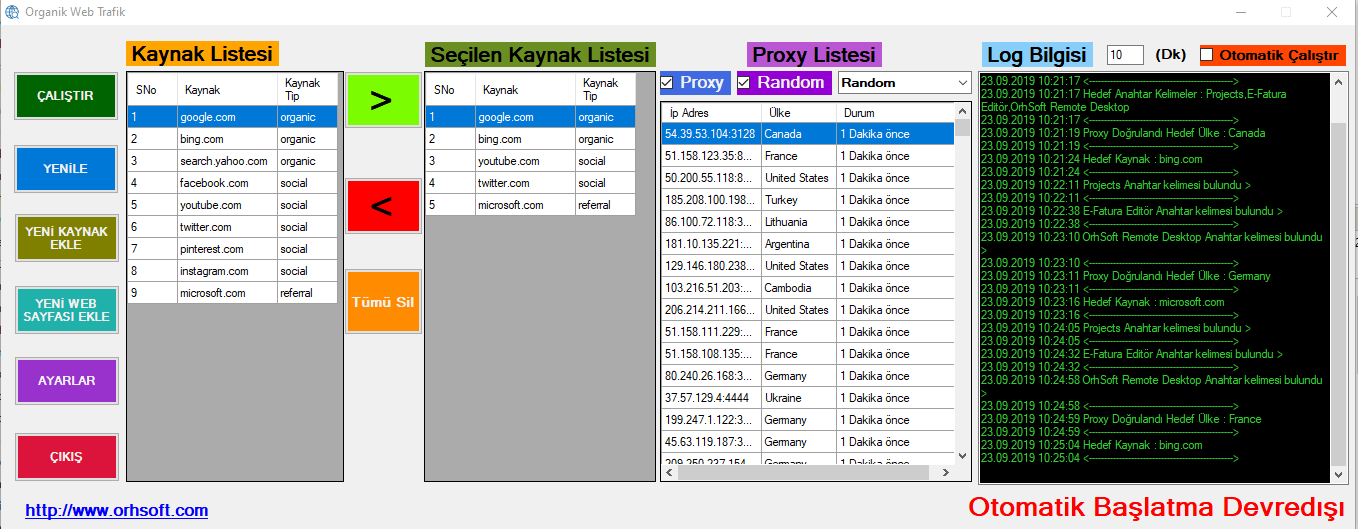1358x529 pixels.
Task: Click SNo column header in Kaynak Listesi
Action: pos(152,90)
